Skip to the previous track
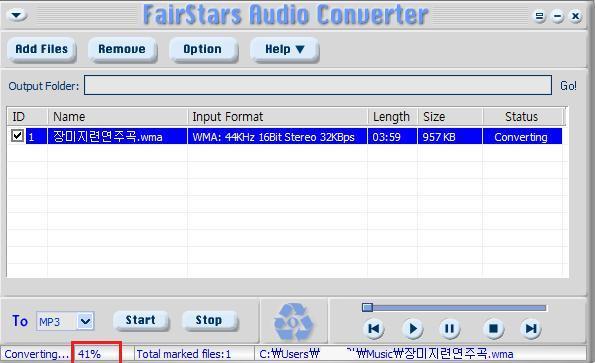Image resolution: width=595 pixels, height=363 pixels. tap(374, 328)
